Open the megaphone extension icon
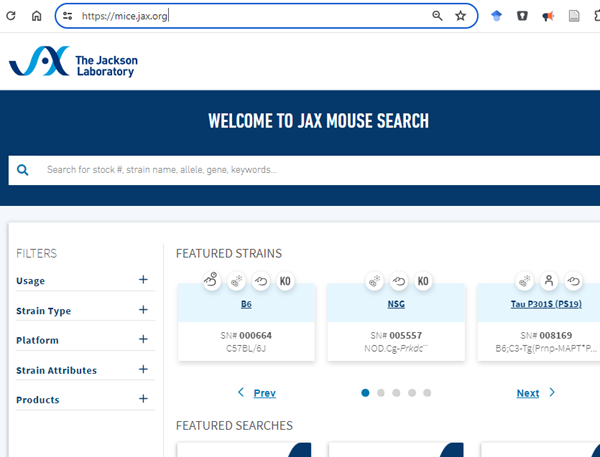Image resolution: width=600 pixels, height=457 pixels. tap(548, 16)
